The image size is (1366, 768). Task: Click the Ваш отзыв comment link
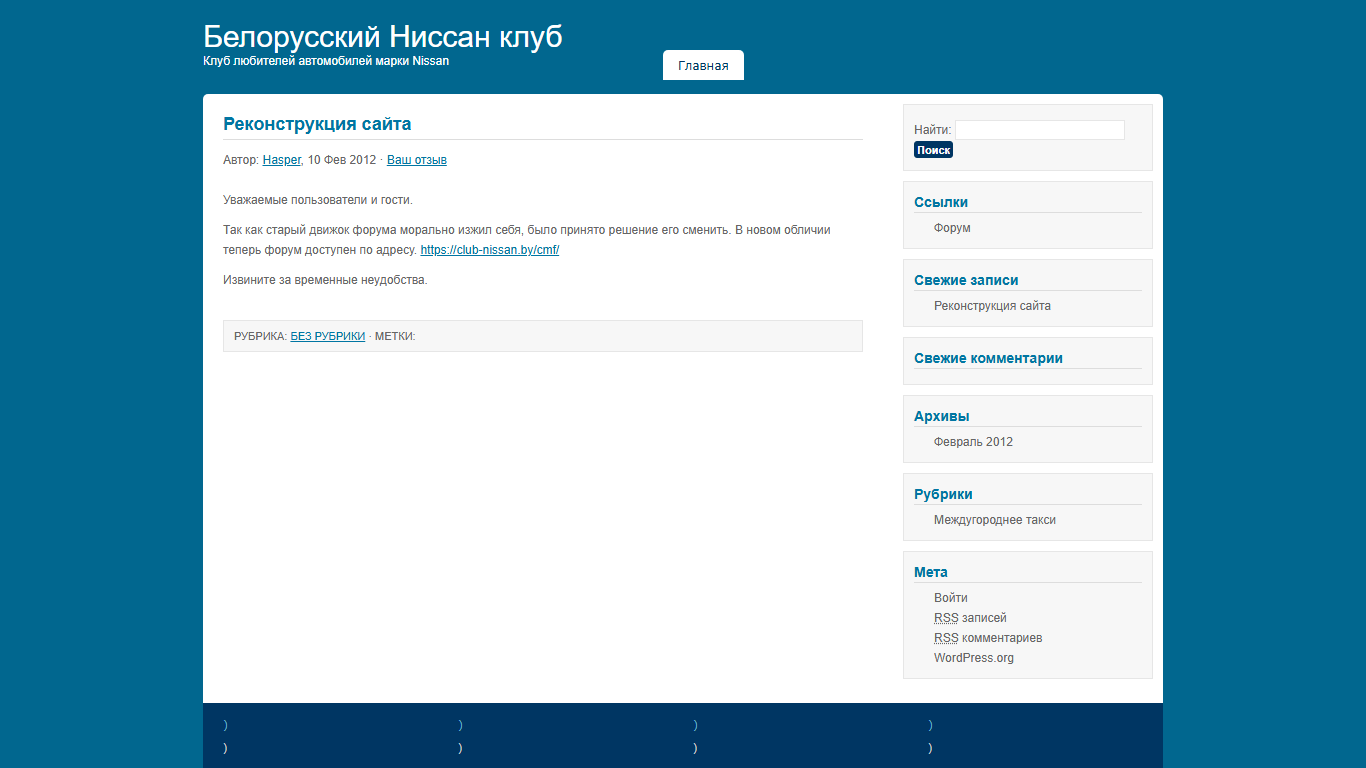coord(417,160)
